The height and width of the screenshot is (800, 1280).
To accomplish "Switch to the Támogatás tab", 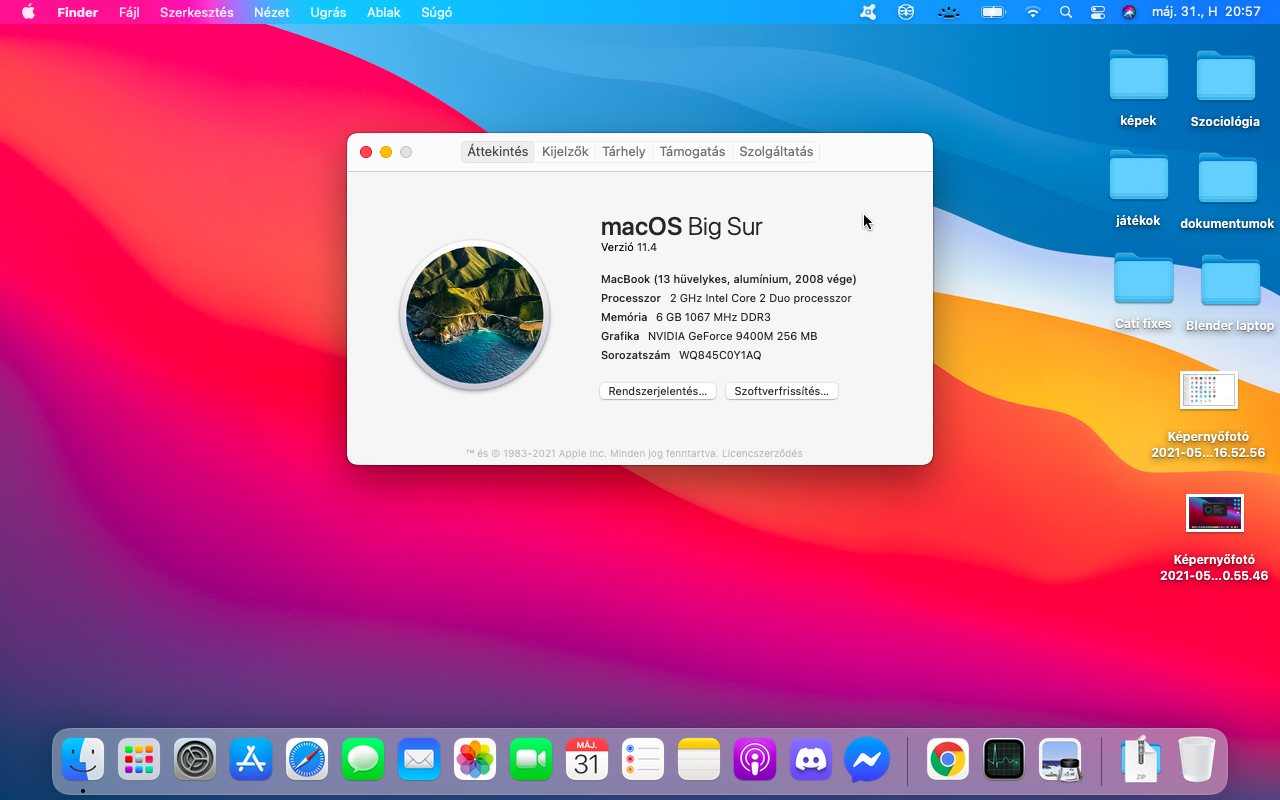I will coord(692,152).
